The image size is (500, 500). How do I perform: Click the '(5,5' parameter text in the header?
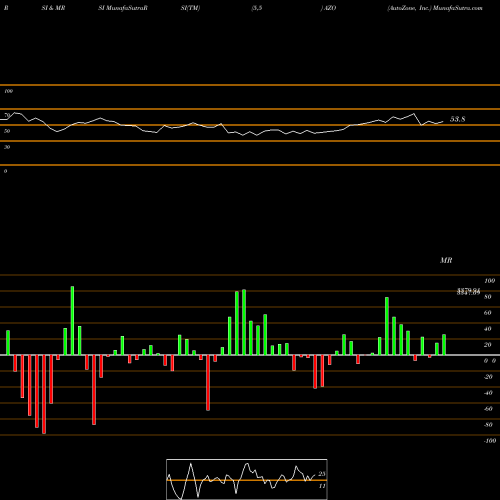coord(257,8)
